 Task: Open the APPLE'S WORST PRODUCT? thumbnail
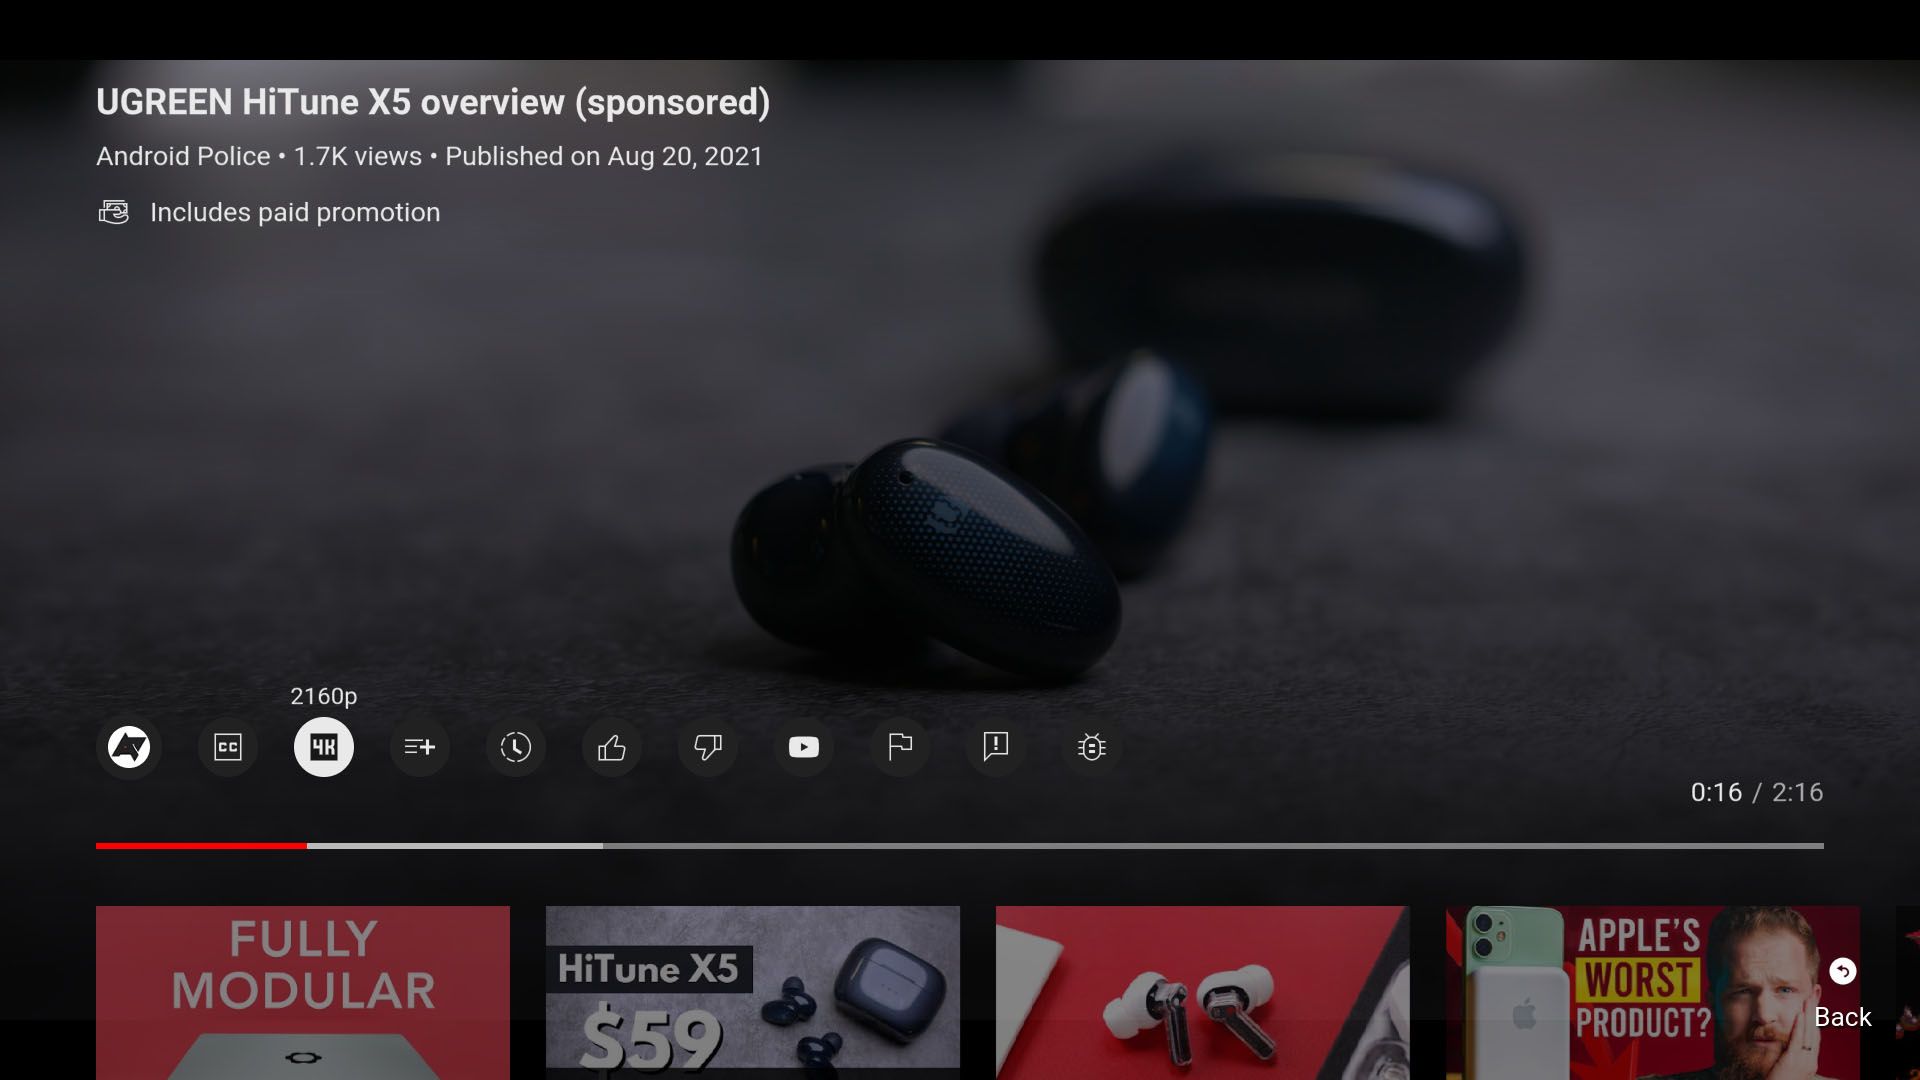[x=1653, y=992]
